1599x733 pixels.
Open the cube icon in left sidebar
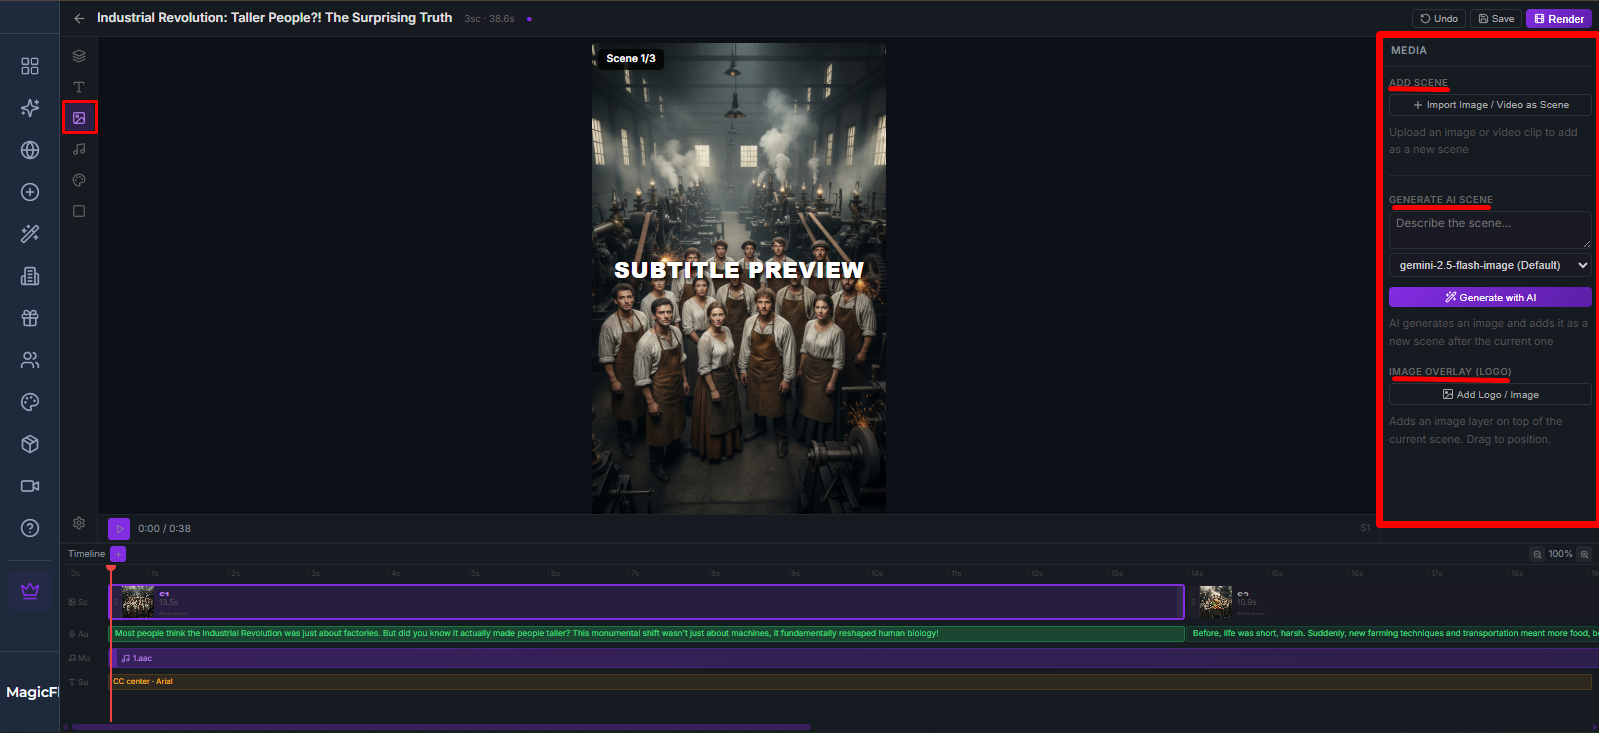(30, 444)
